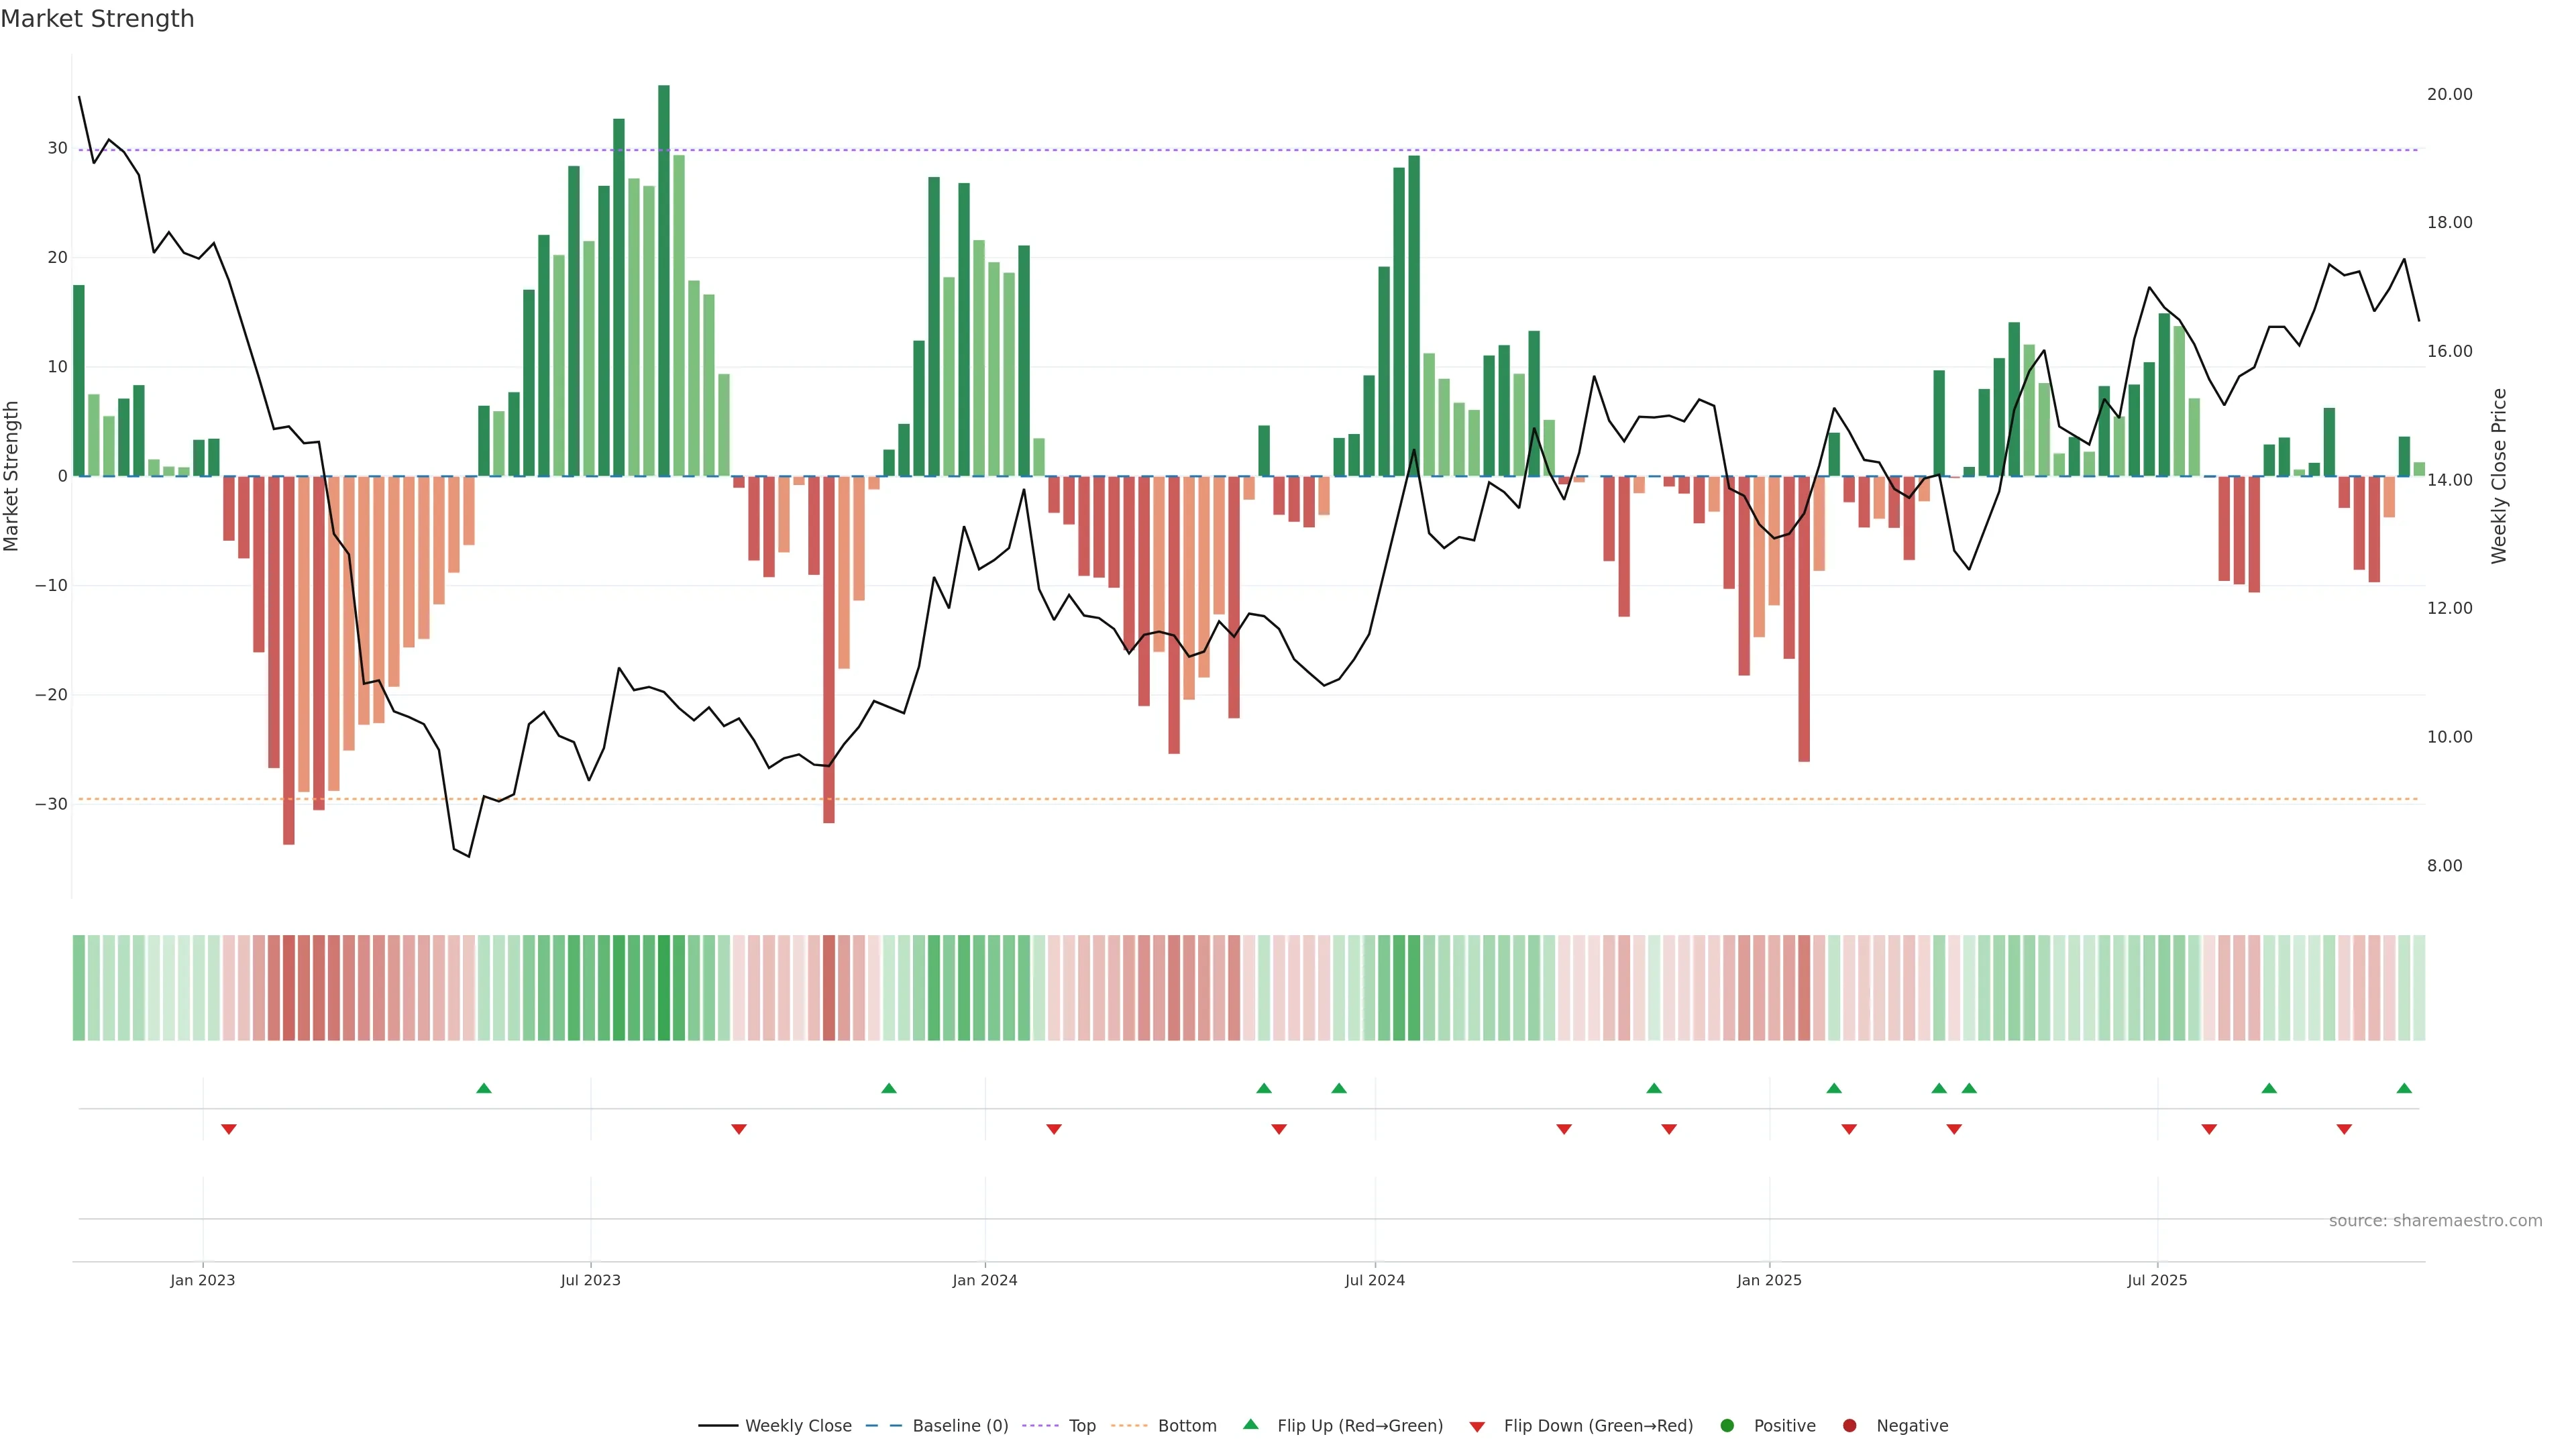Image resolution: width=2576 pixels, height=1449 pixels.
Task: Click the last red flip-down triangle marker
Action: coord(2344,1129)
